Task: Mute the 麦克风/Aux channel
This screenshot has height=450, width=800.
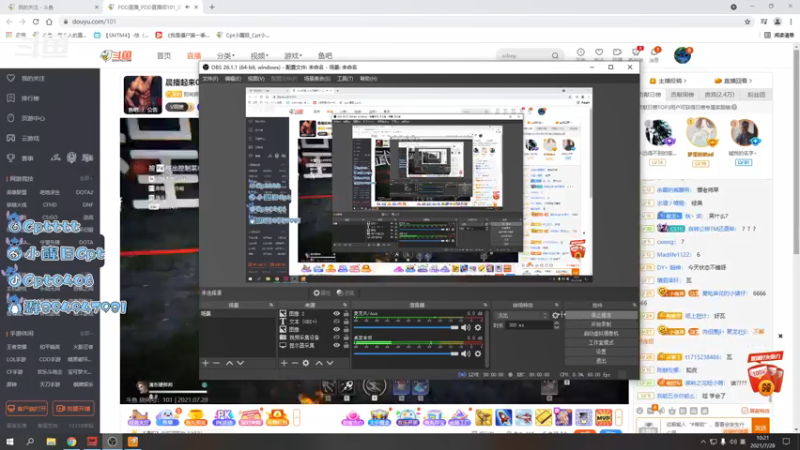Action: 466,328
